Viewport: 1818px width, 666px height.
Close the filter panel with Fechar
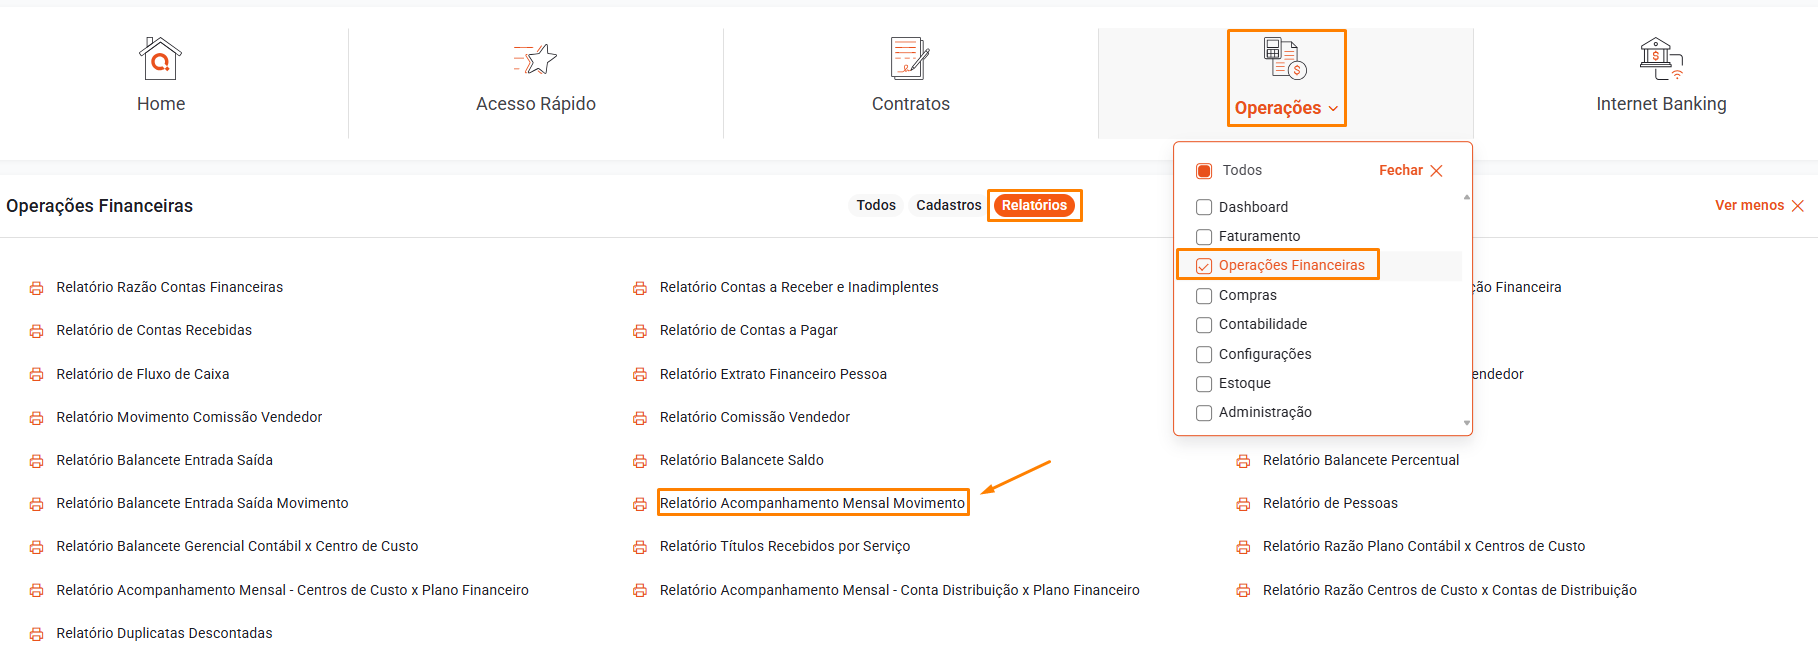1410,170
